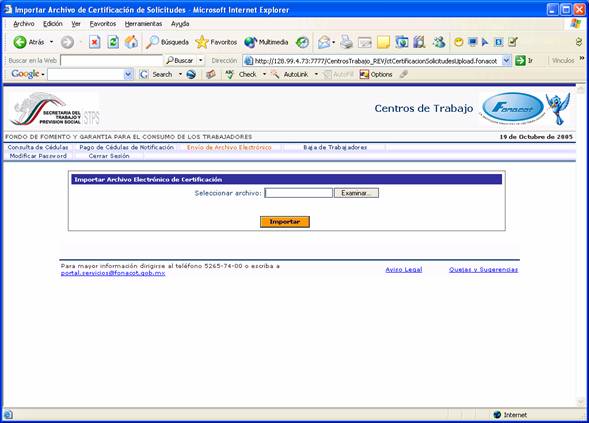589x423 pixels.
Task: Click the printer icon in toolbar
Action: [346, 42]
